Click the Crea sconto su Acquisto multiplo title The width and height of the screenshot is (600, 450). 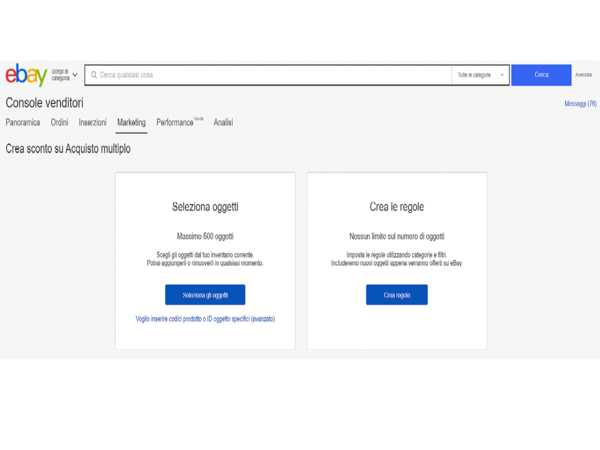[x=68, y=149]
